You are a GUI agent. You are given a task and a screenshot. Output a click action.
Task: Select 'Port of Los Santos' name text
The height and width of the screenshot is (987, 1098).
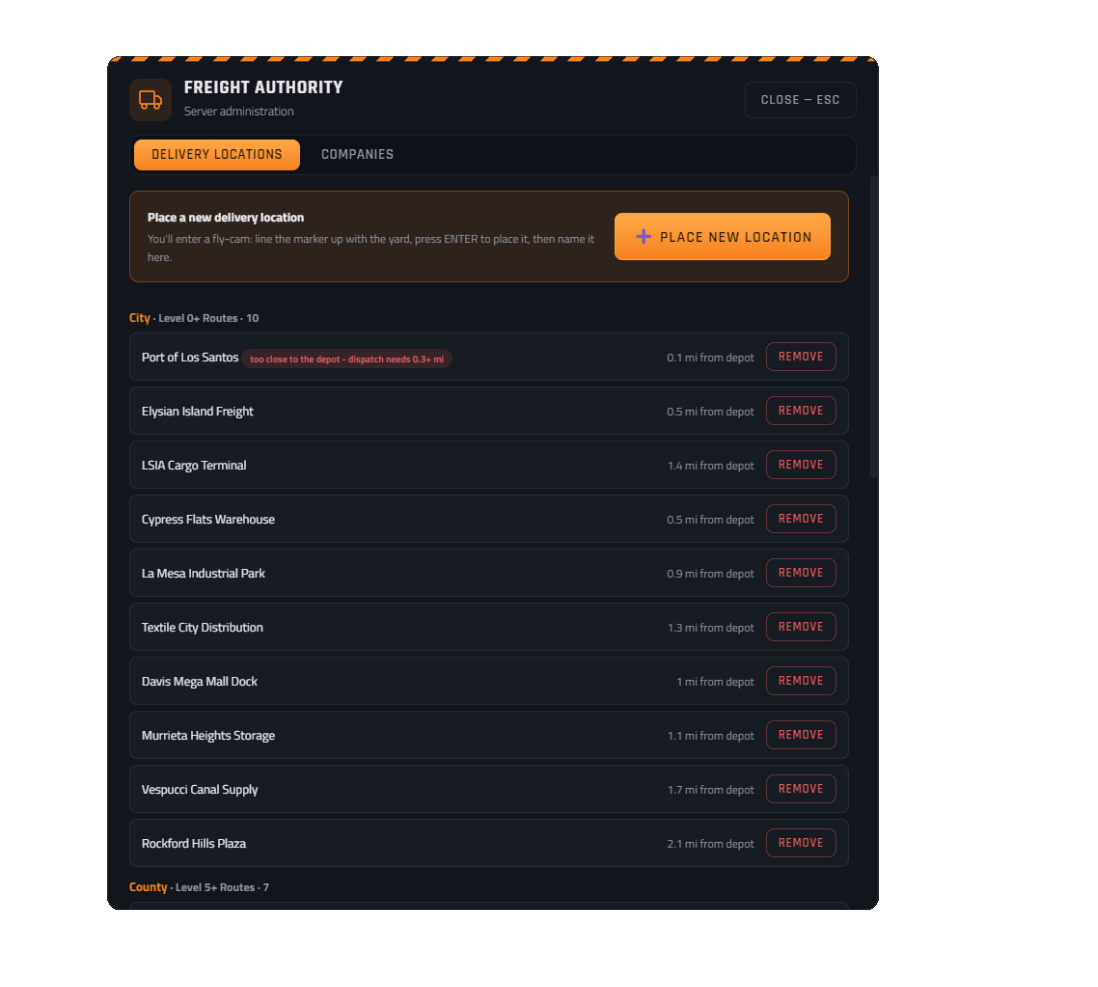[x=190, y=357]
